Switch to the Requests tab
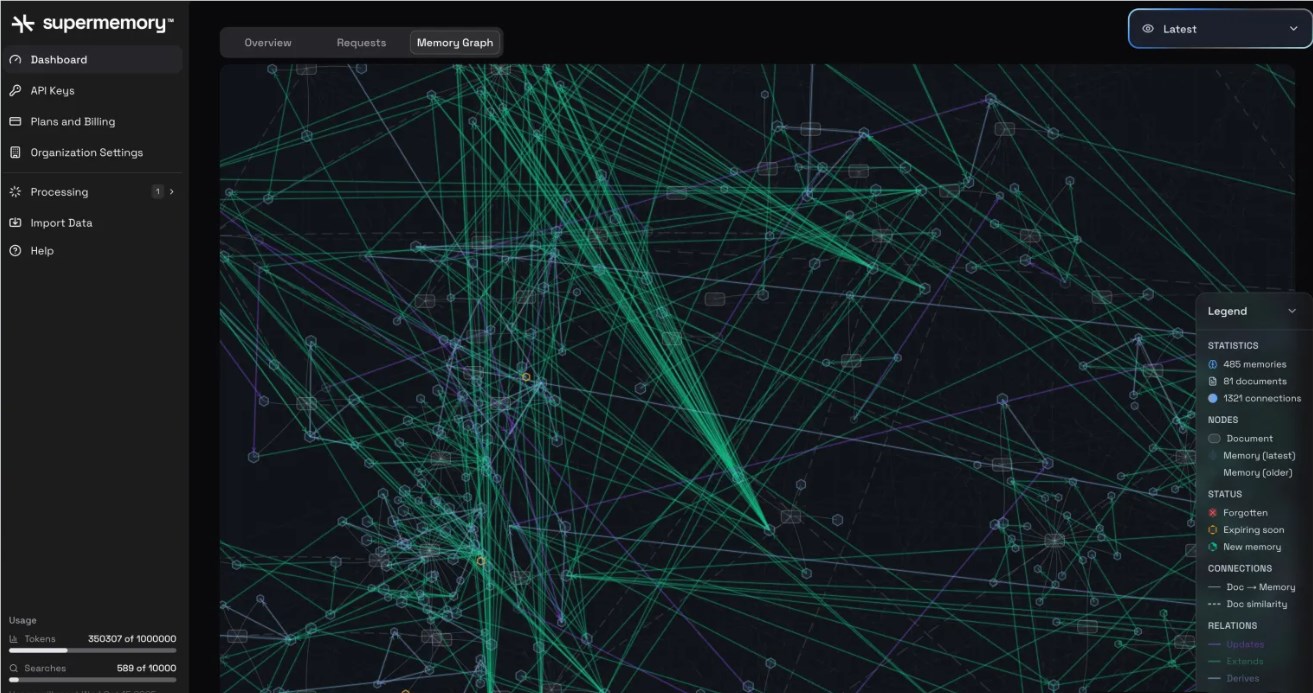The height and width of the screenshot is (693, 1313). 361,43
